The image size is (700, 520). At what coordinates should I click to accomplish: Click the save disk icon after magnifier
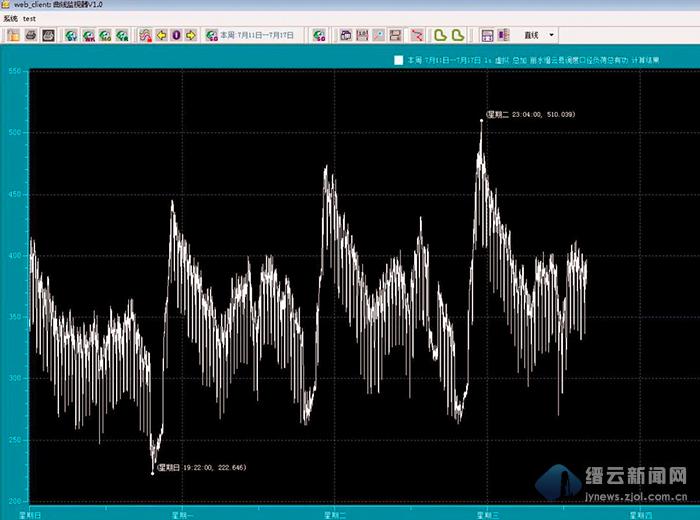(395, 35)
